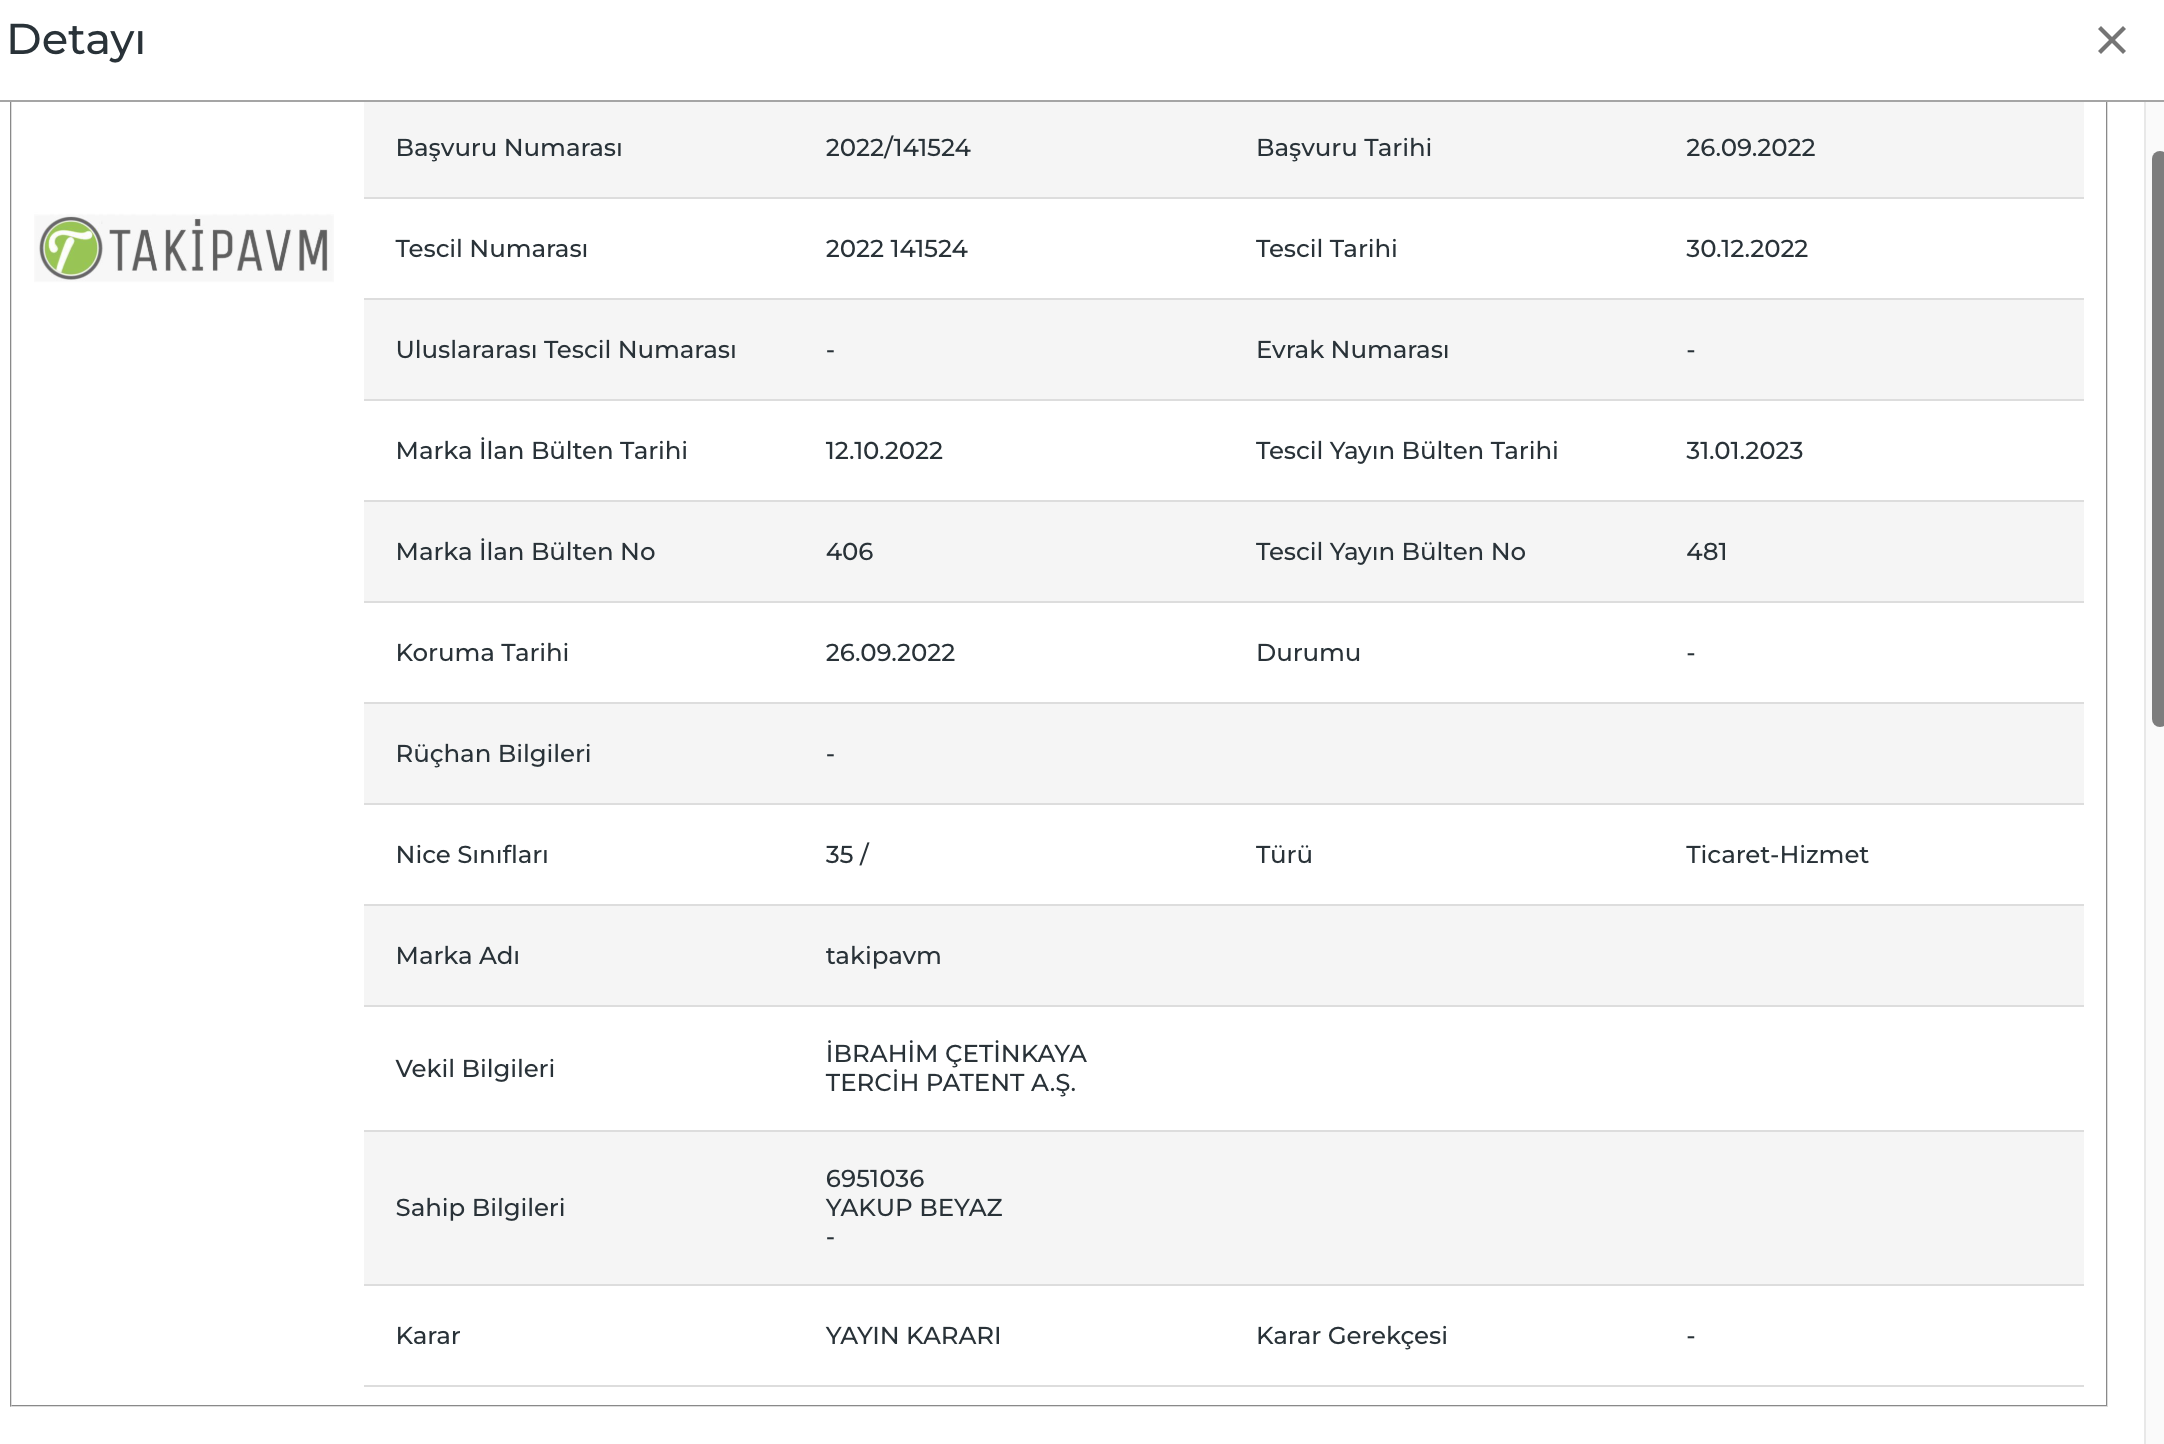The image size is (2164, 1444).
Task: Click the attorney name İBRAHİM ÇETİNKAYA
Action: [956, 1054]
